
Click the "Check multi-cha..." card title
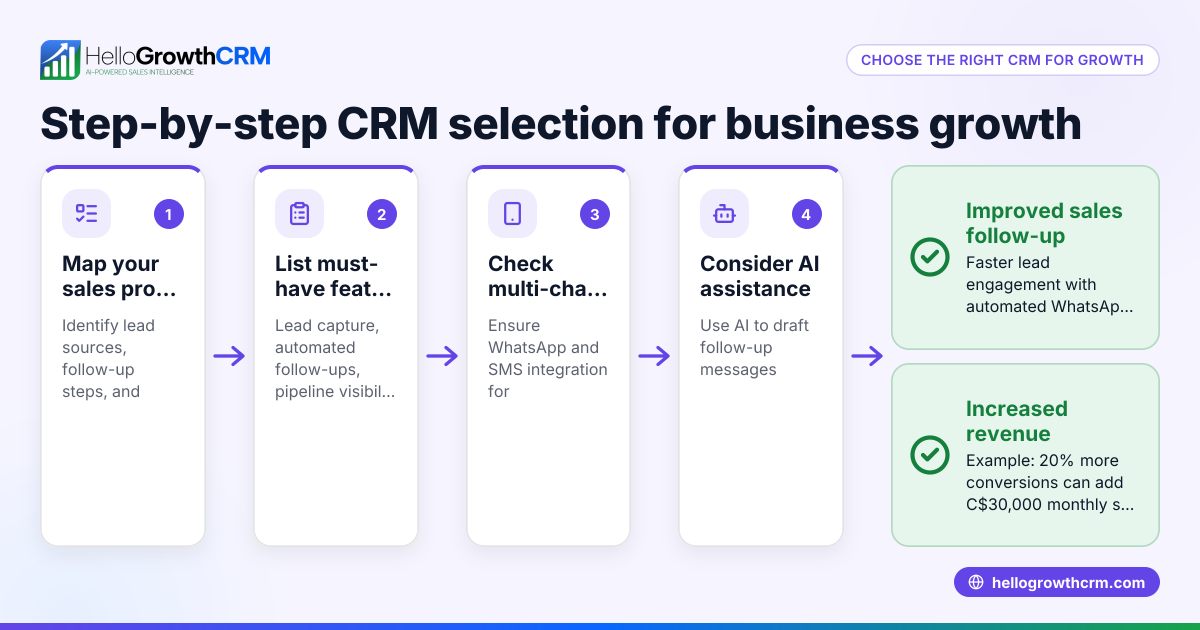point(547,276)
